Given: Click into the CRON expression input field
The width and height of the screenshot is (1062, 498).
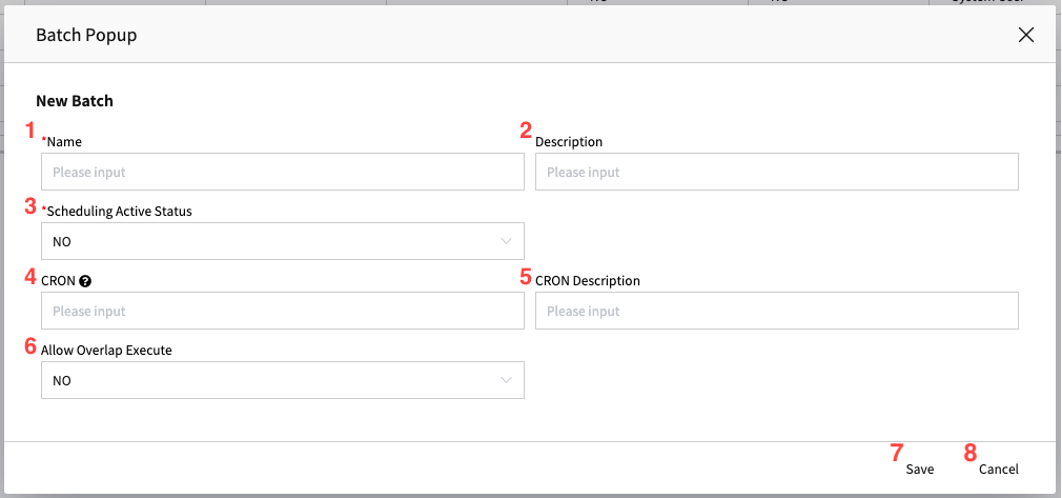Looking at the screenshot, I should click(x=282, y=311).
